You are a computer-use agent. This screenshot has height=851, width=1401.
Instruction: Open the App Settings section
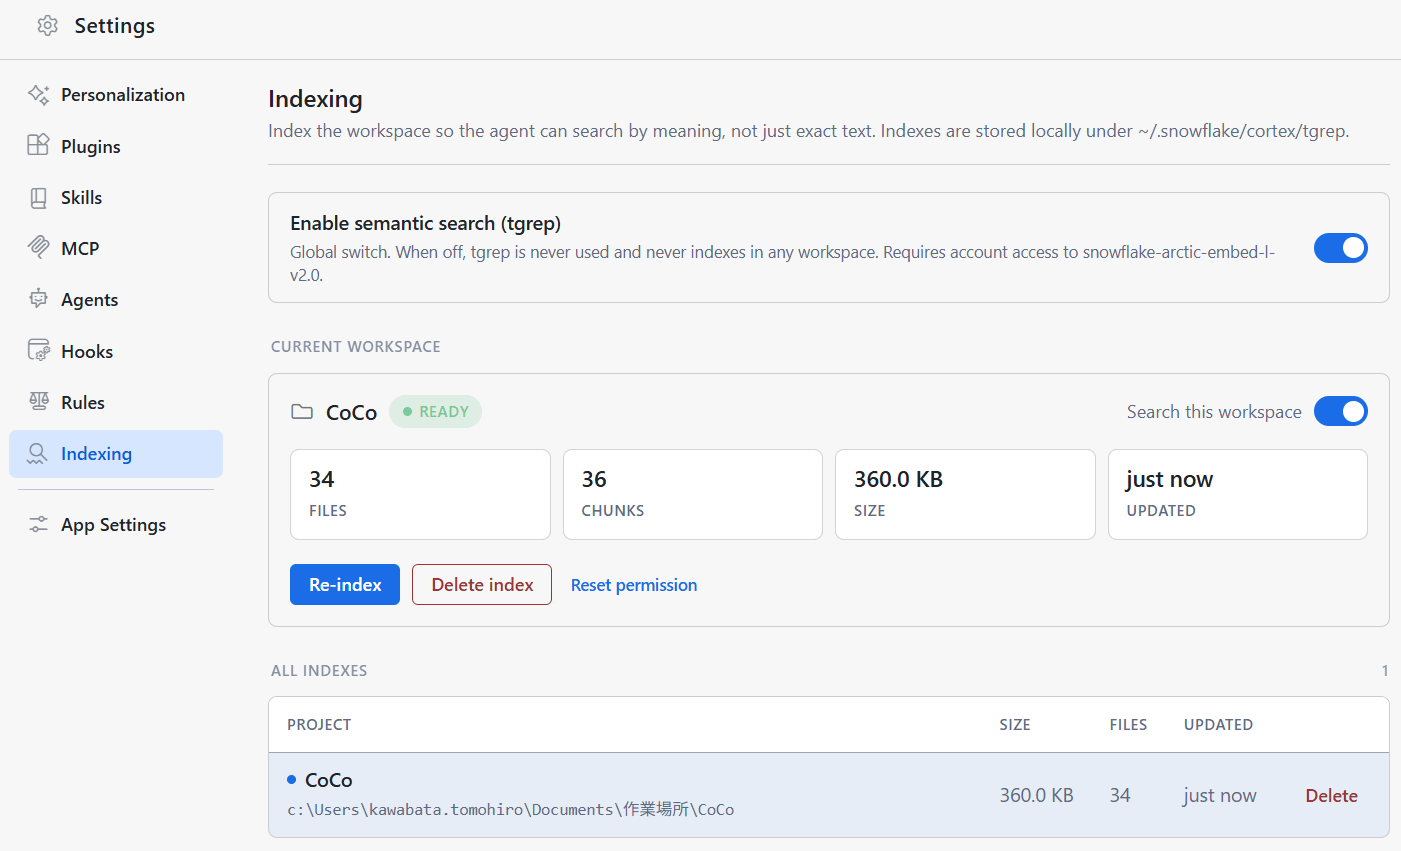116,524
